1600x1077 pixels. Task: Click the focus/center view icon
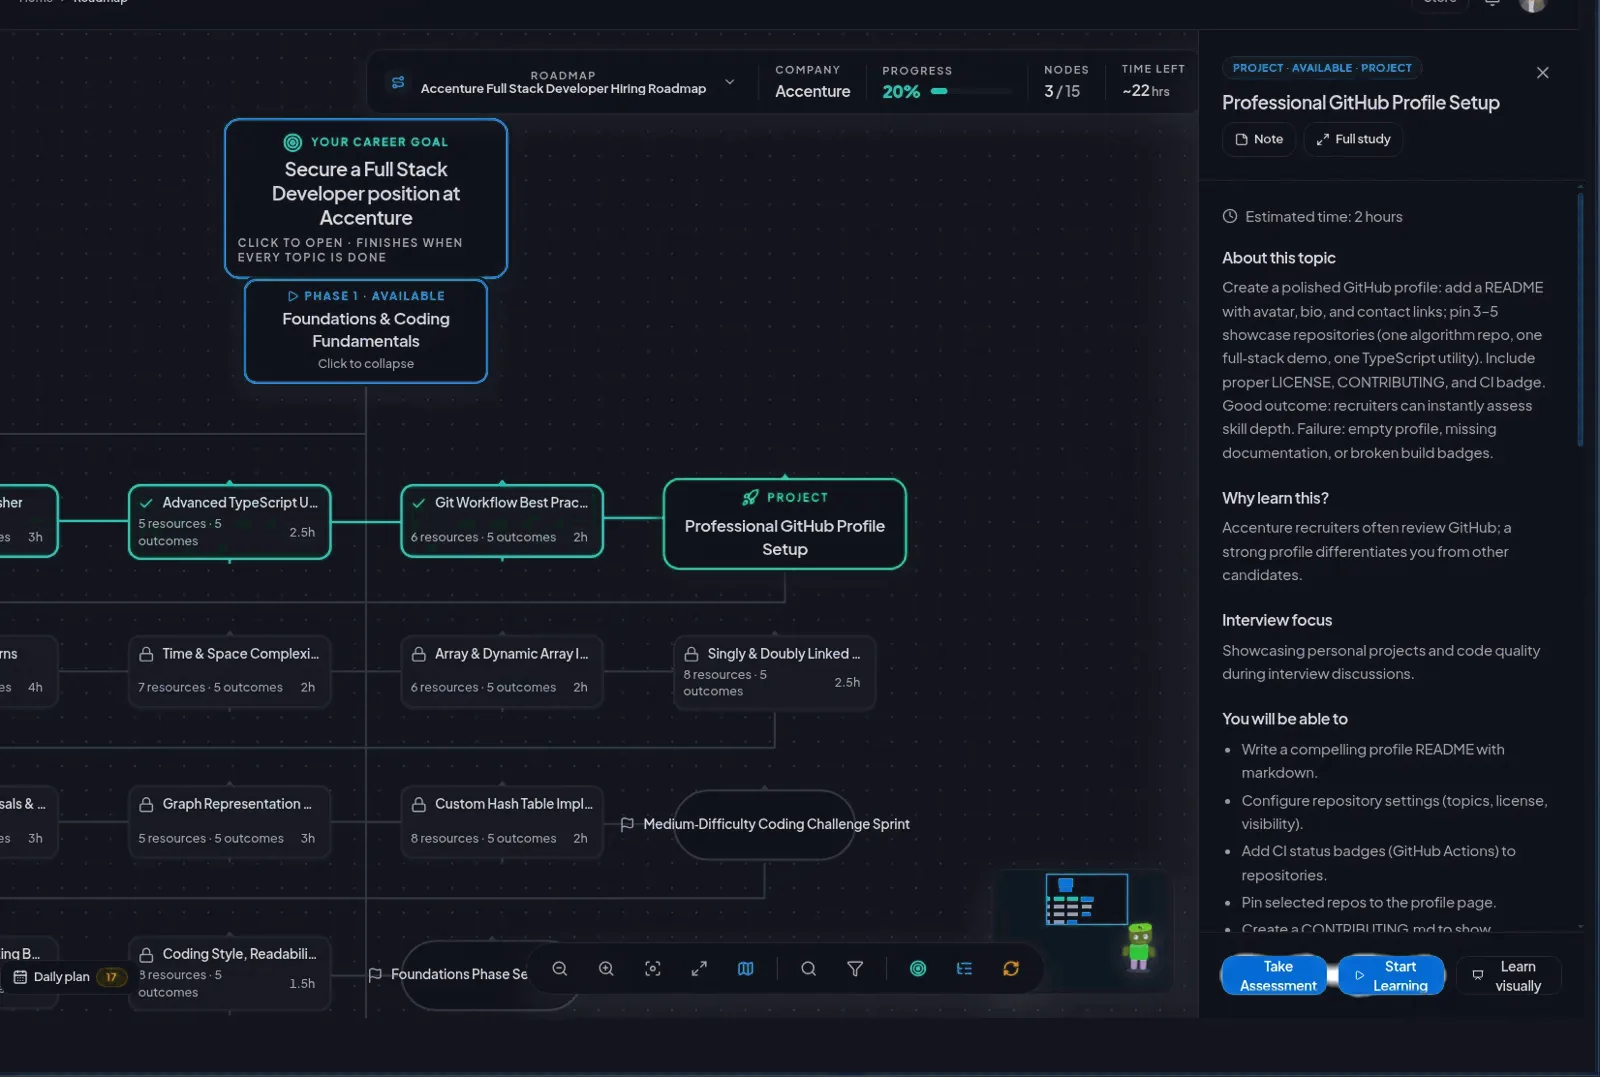(653, 969)
